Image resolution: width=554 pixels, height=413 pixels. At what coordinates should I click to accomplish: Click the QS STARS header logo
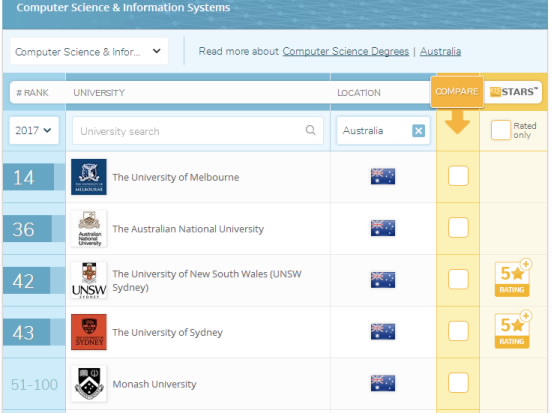(x=513, y=92)
